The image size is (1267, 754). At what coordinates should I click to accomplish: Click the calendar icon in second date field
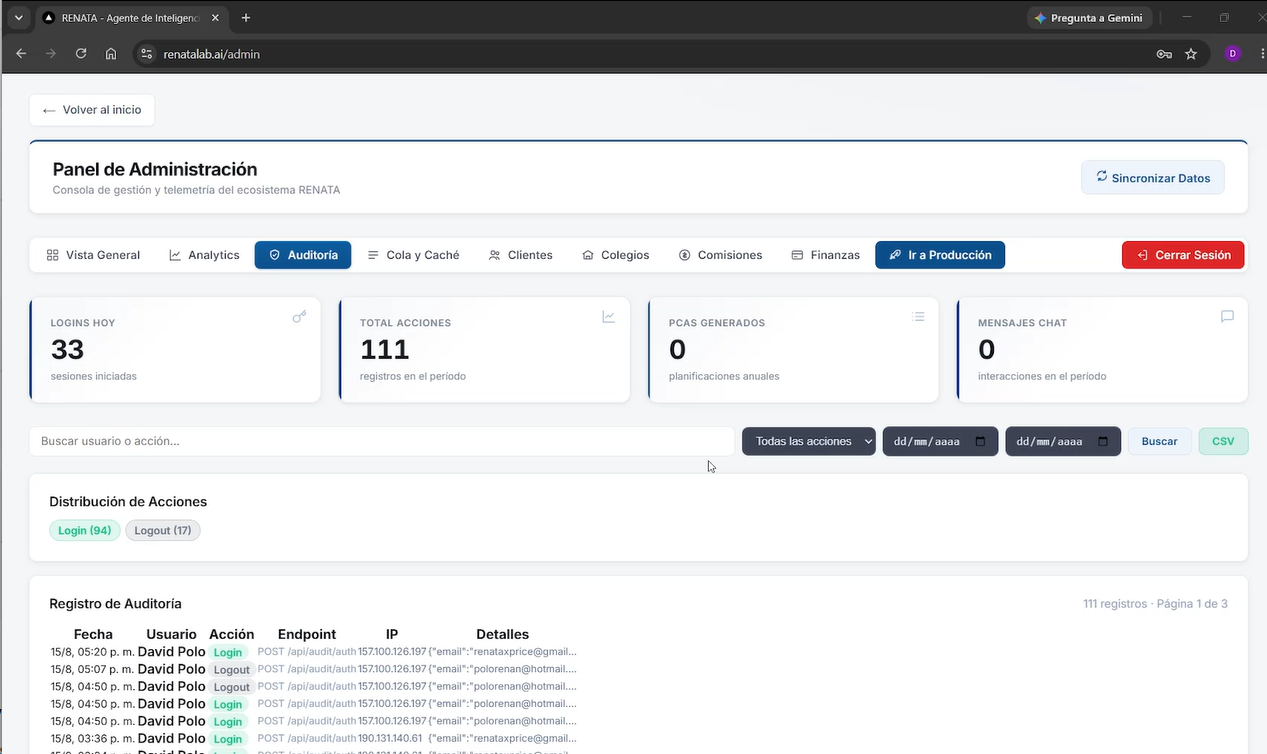pyautogui.click(x=1103, y=441)
